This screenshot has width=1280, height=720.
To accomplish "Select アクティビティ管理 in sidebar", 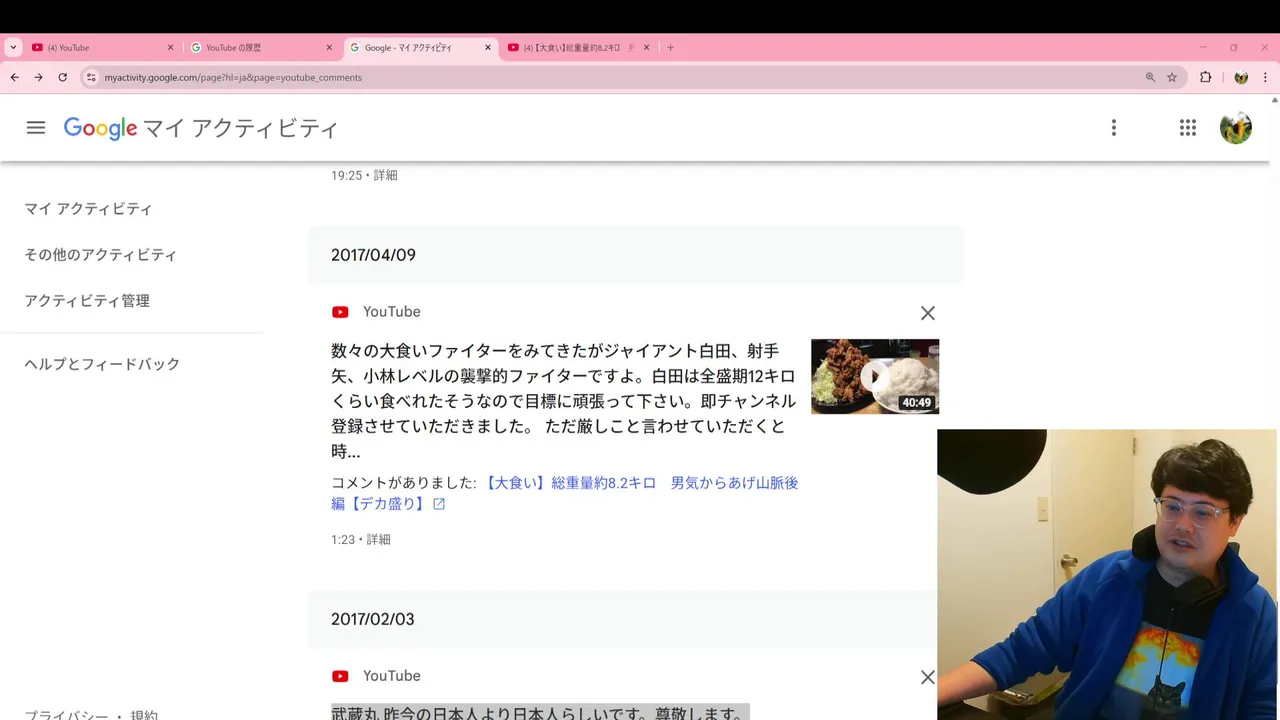I will (87, 301).
